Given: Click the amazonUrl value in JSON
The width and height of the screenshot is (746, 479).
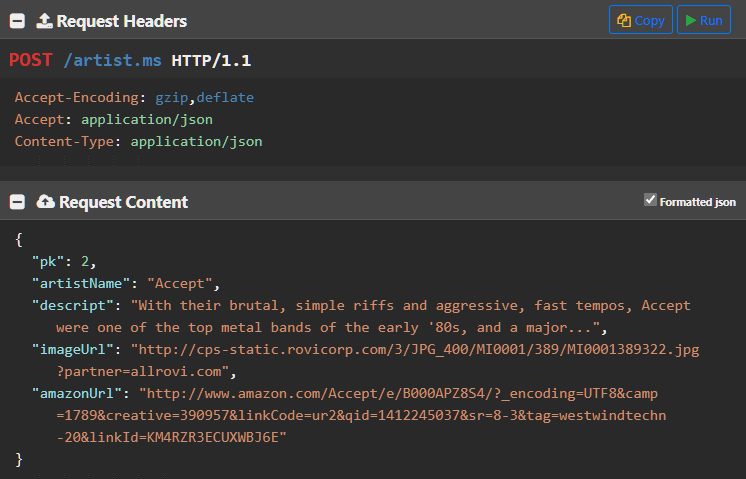Looking at the screenshot, I should pyautogui.click(x=398, y=393).
